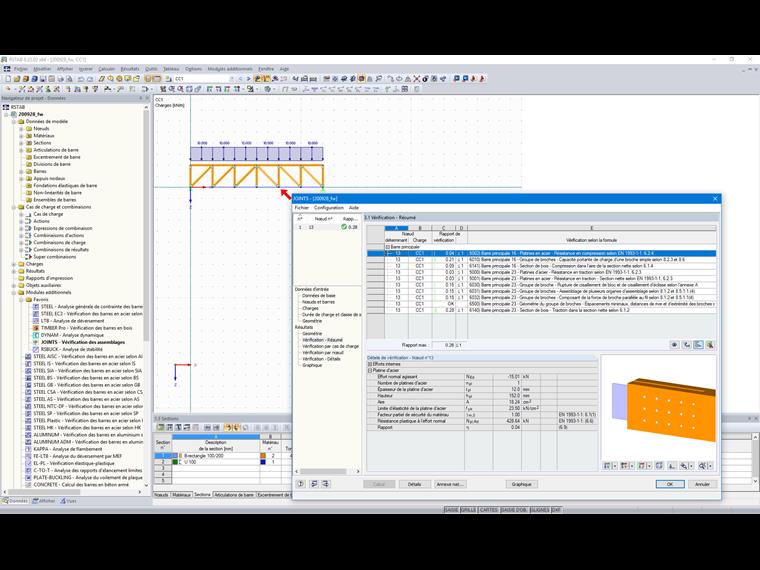Viewport: 760px width, 570px height.
Task: Click the first pointer icon on second toolbar row
Action: coord(7,89)
